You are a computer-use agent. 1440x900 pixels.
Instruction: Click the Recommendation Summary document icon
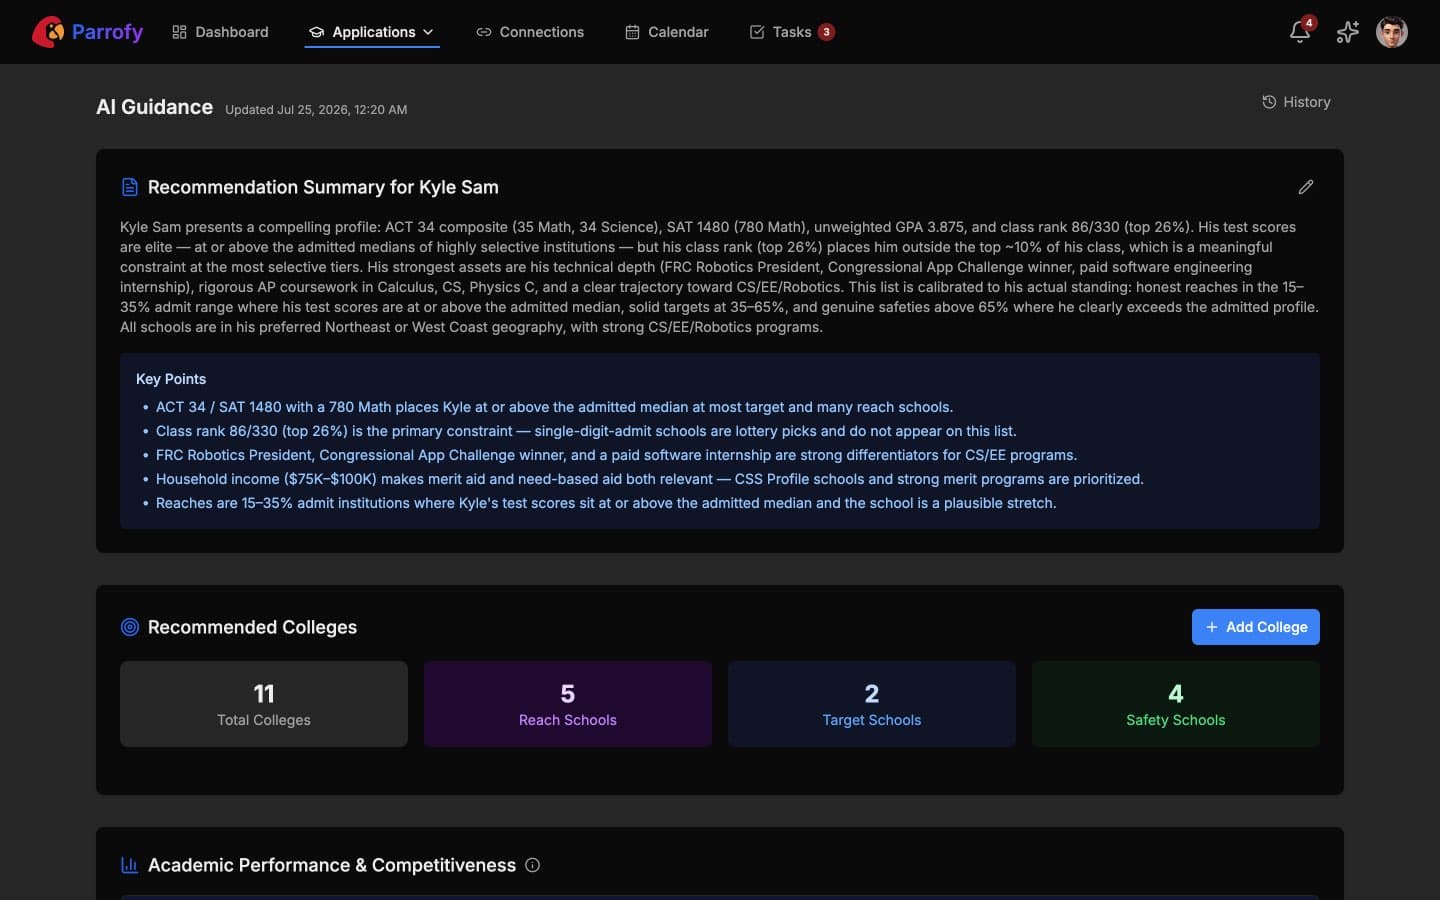pos(130,187)
